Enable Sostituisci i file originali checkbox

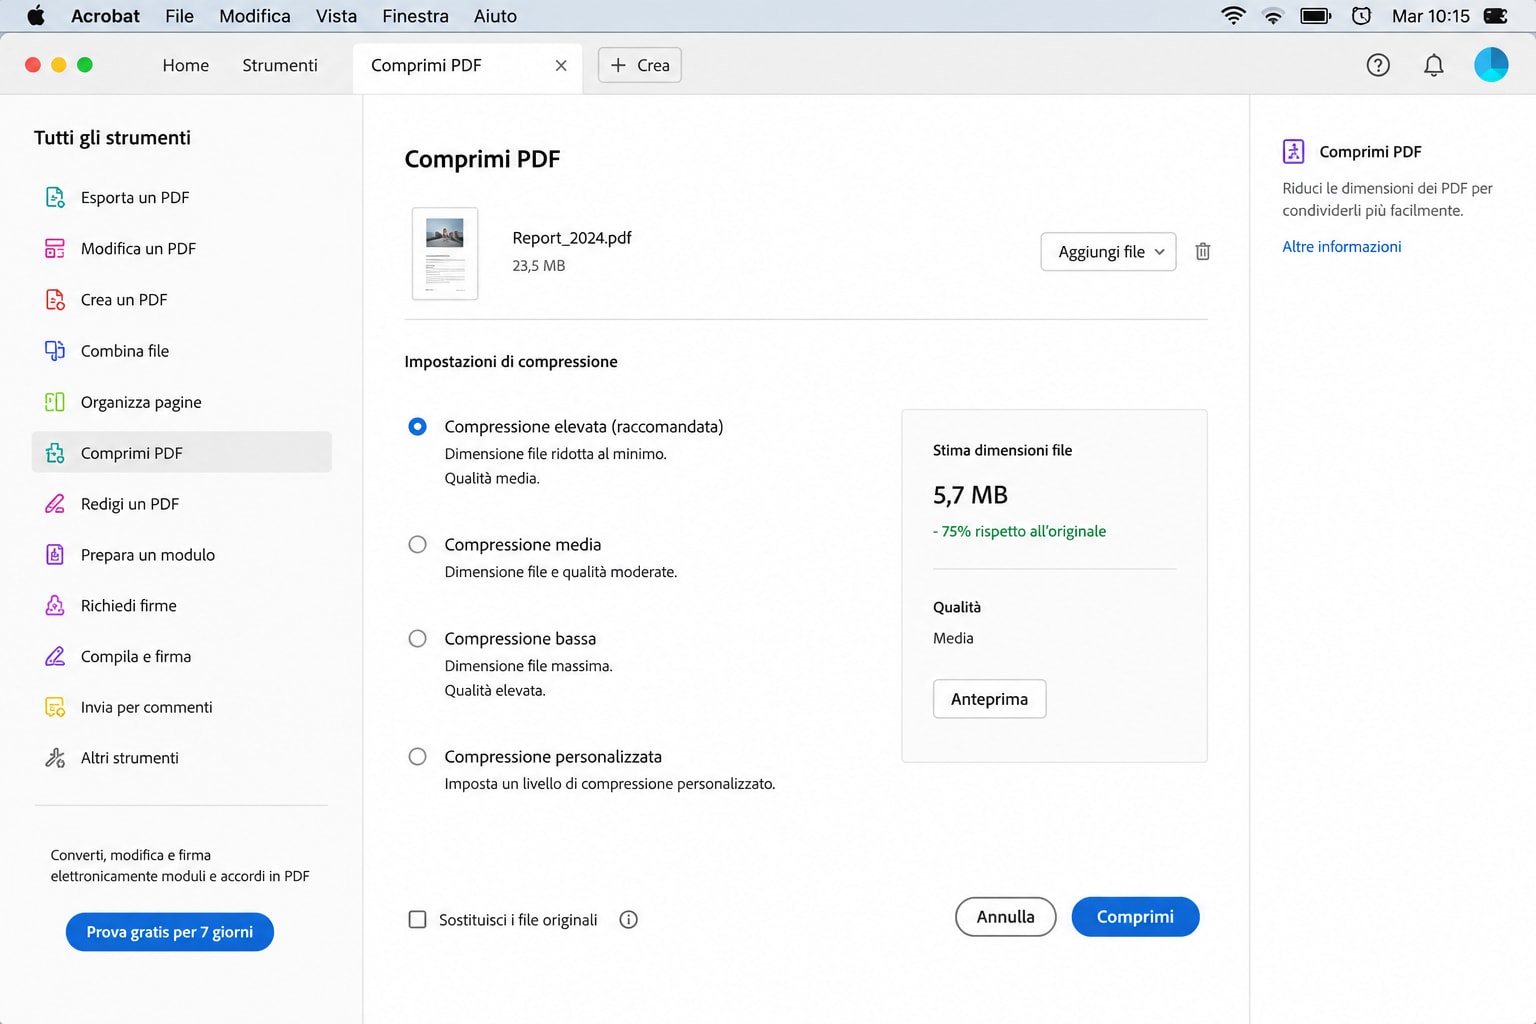418,920
